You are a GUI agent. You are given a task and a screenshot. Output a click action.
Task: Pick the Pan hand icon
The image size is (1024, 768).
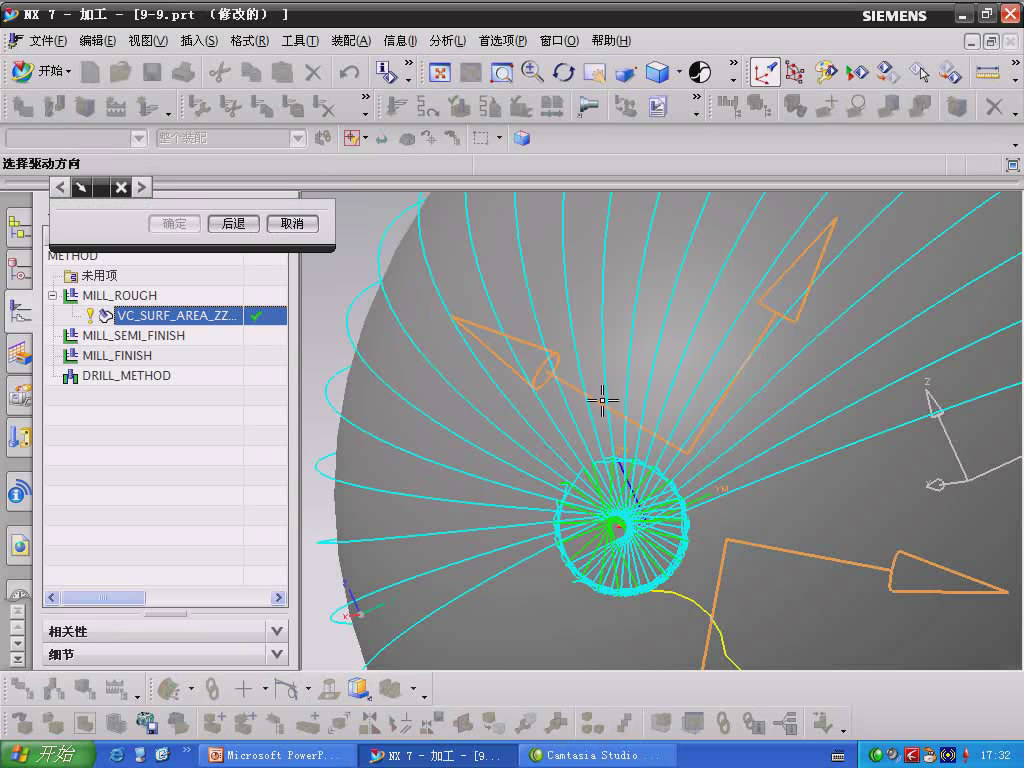(595, 72)
